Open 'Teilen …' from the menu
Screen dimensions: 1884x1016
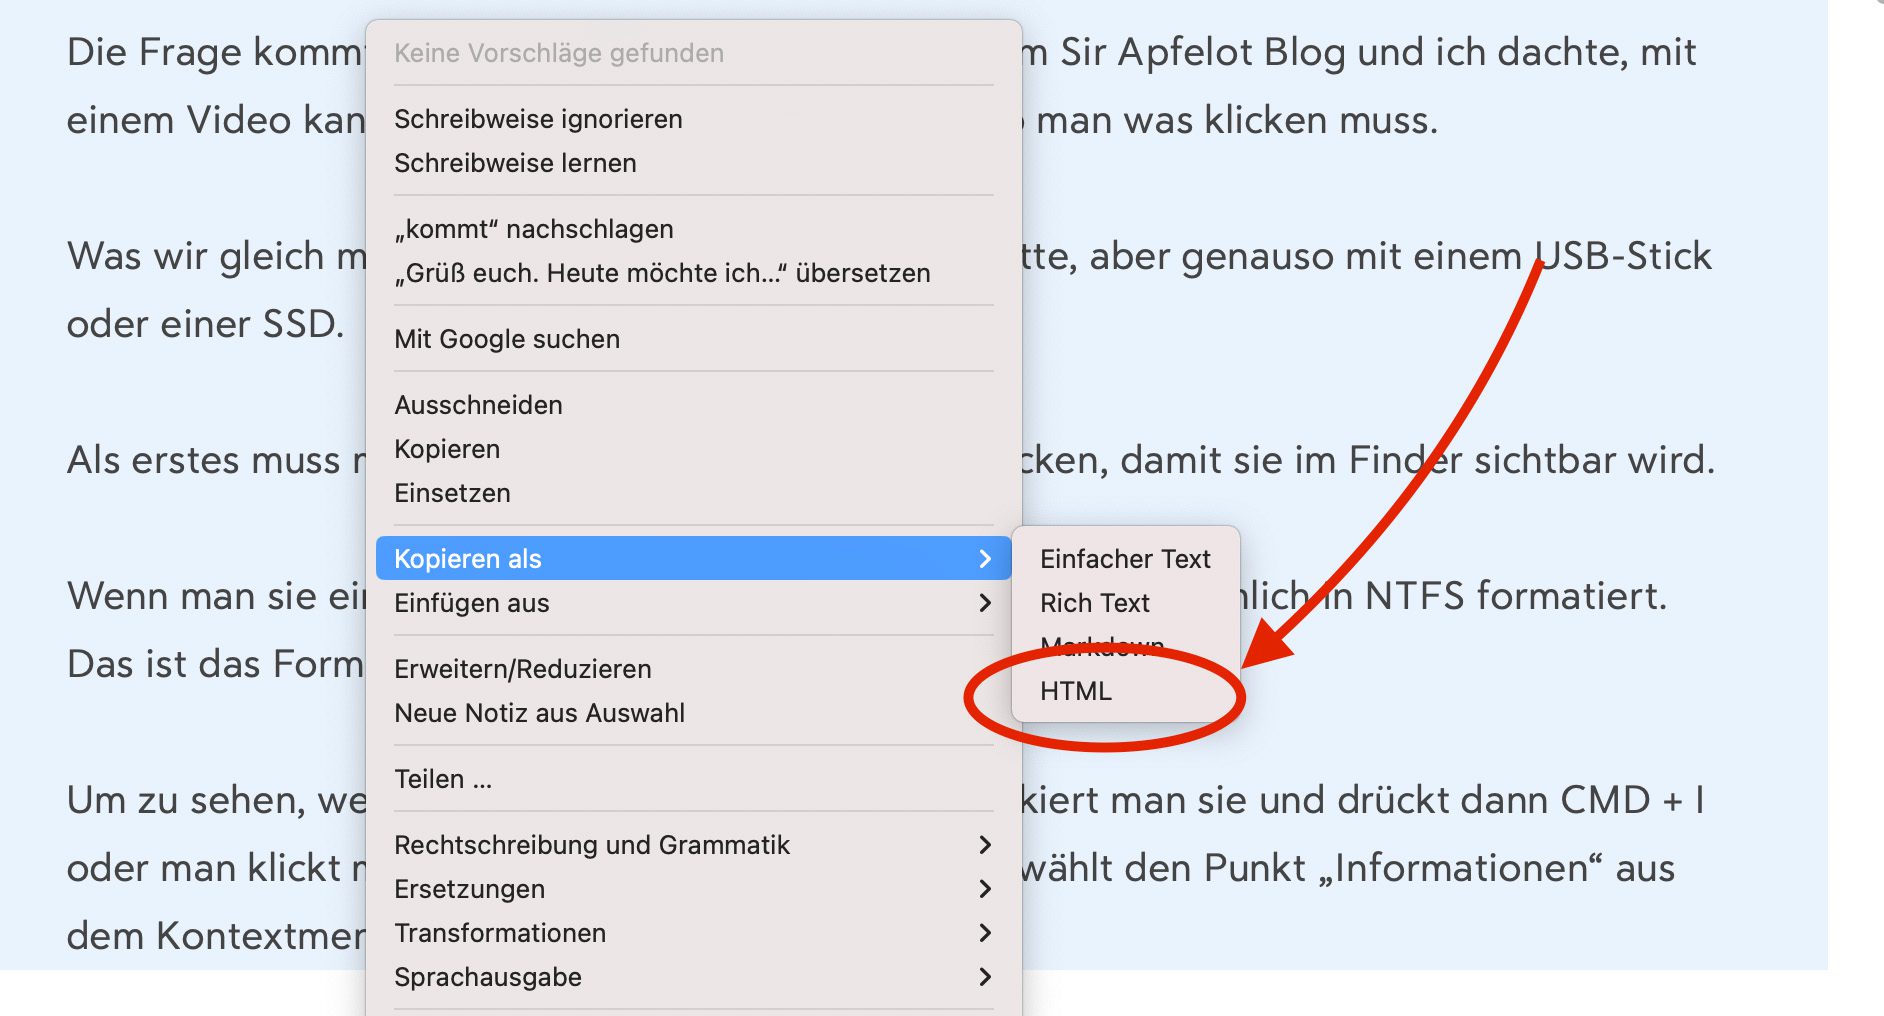(693, 779)
